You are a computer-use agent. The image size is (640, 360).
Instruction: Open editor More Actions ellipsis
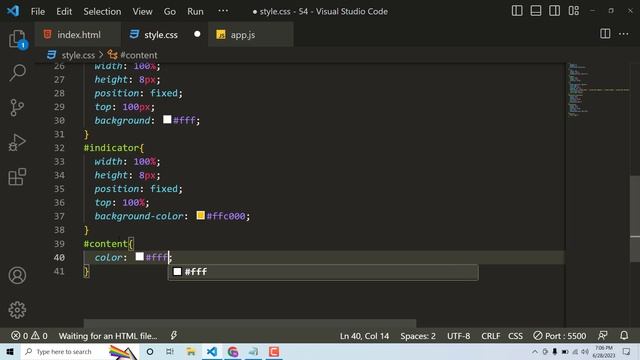click(624, 34)
